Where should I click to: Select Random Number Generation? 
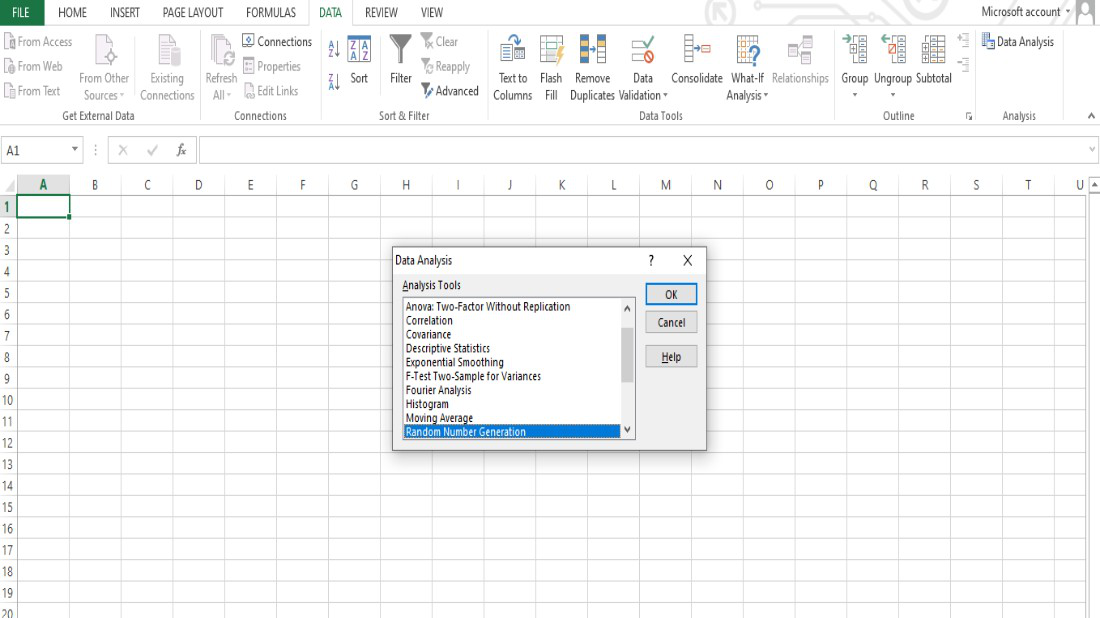[512, 432]
